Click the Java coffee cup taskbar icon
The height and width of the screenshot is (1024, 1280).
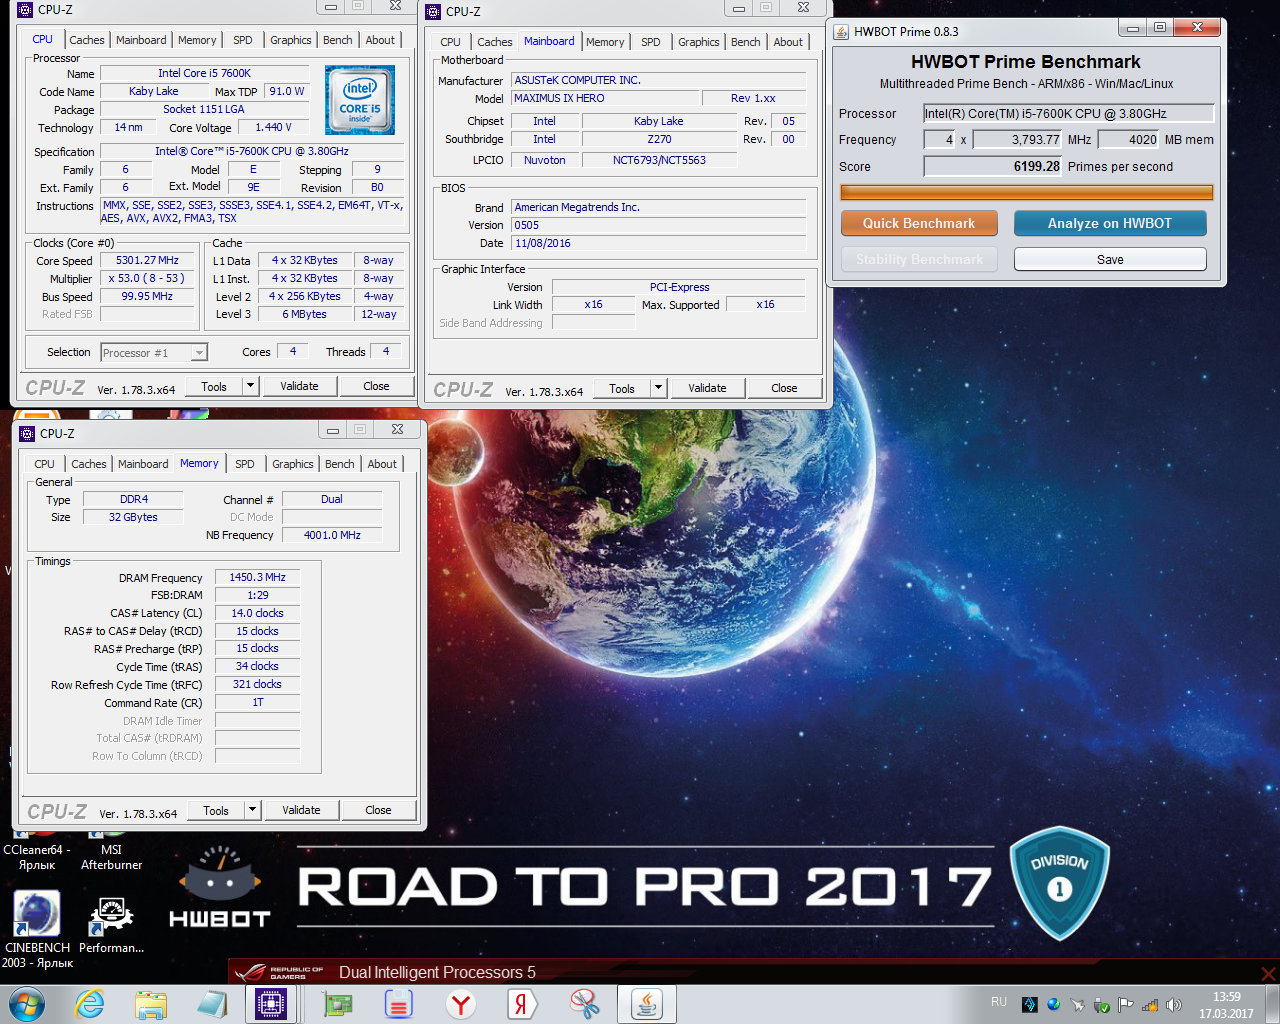pyautogui.click(x=646, y=1004)
